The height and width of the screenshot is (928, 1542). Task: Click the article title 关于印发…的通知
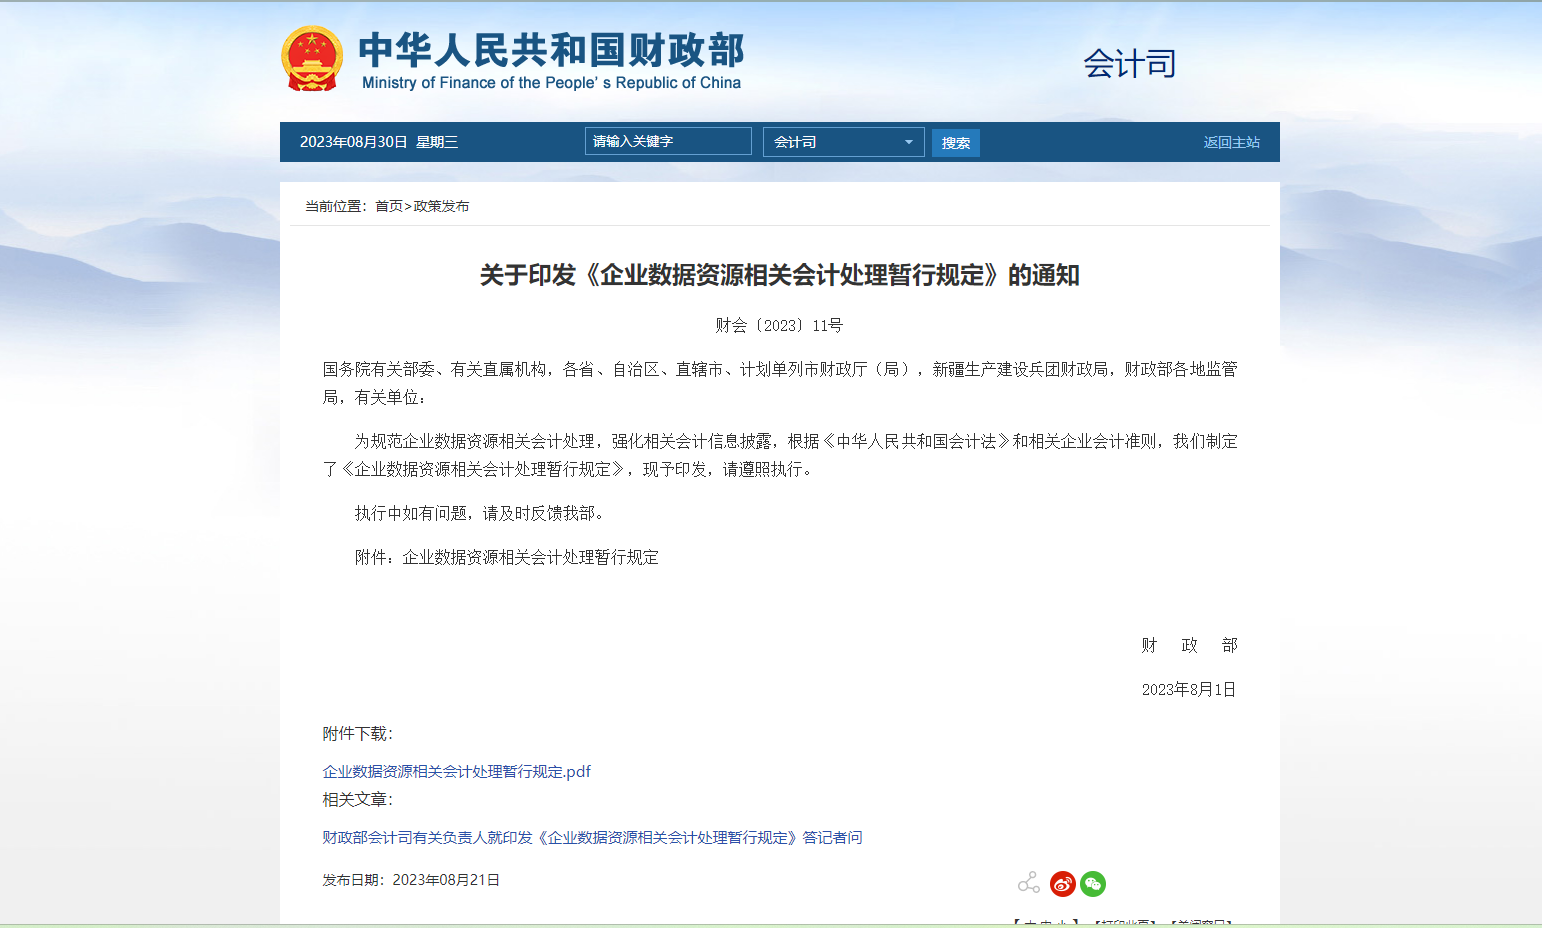click(779, 275)
